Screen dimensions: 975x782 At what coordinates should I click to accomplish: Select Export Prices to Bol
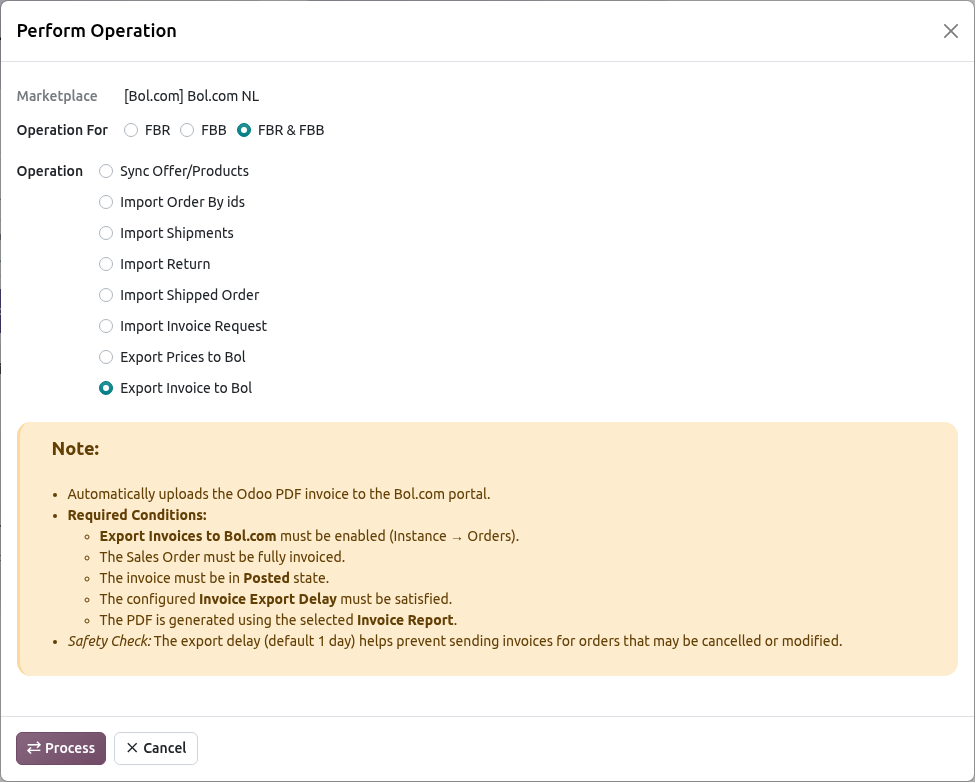[x=106, y=357]
